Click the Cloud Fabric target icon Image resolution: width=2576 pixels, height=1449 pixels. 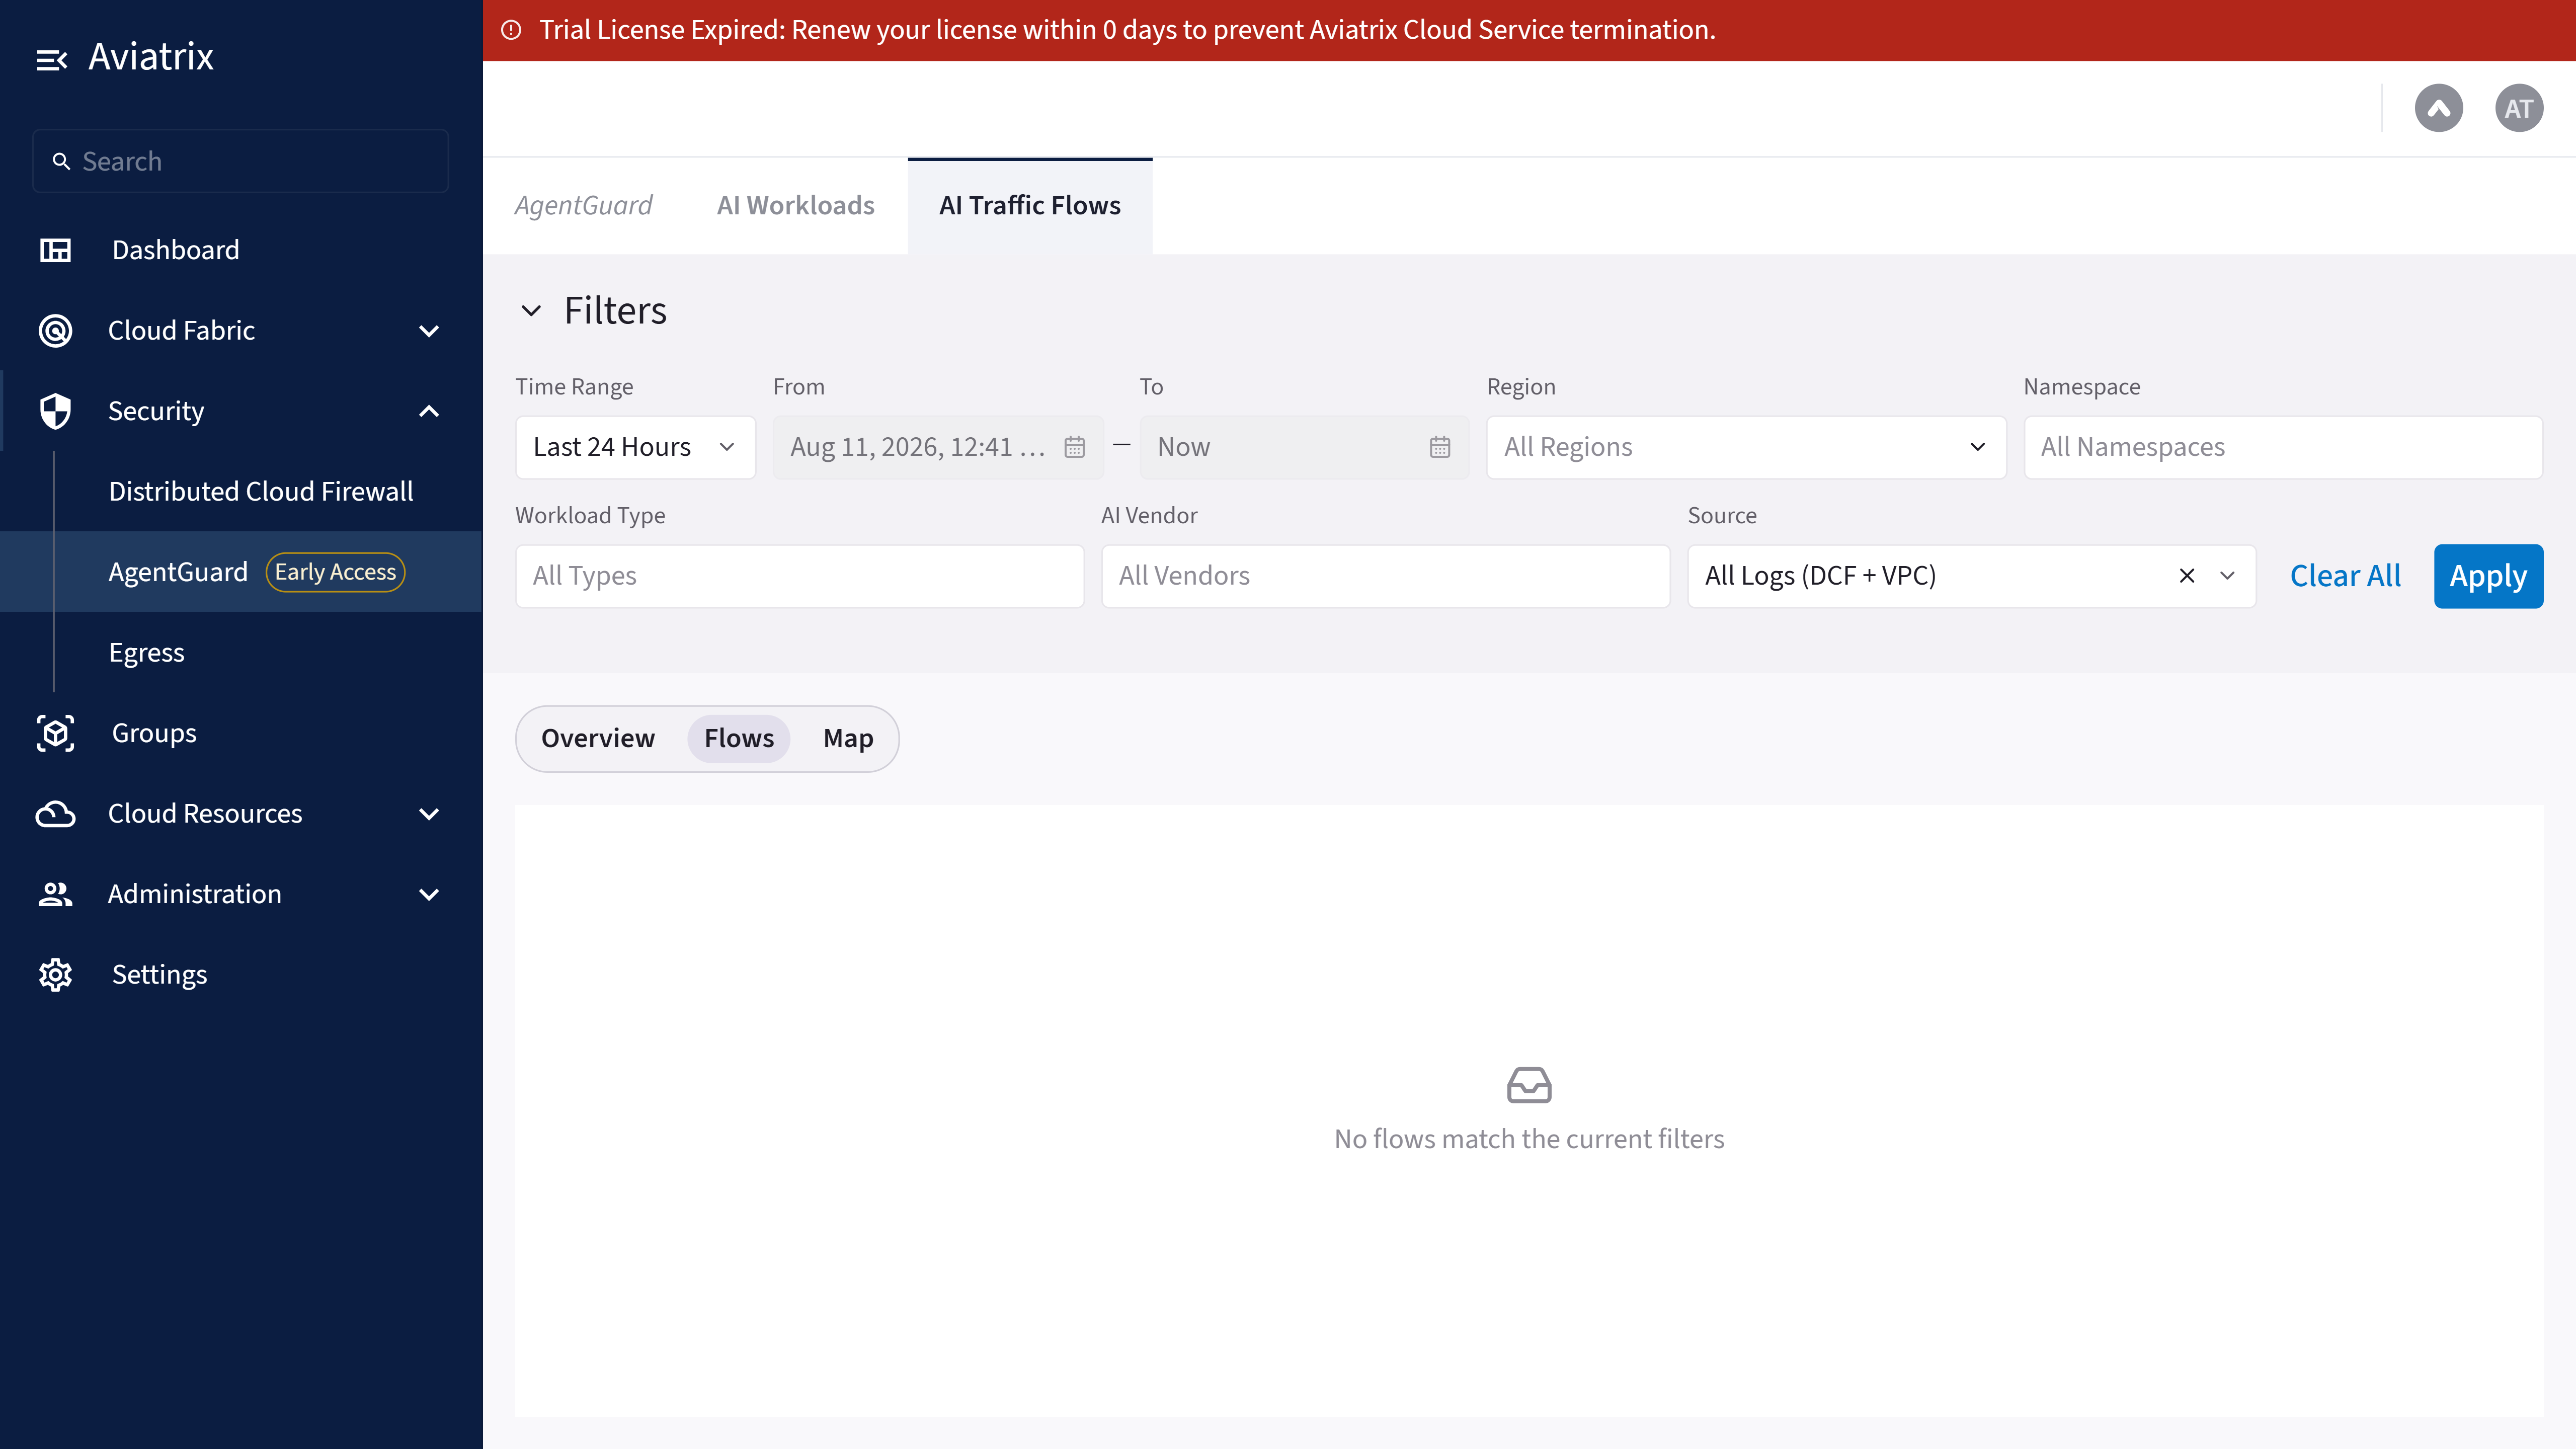[55, 330]
